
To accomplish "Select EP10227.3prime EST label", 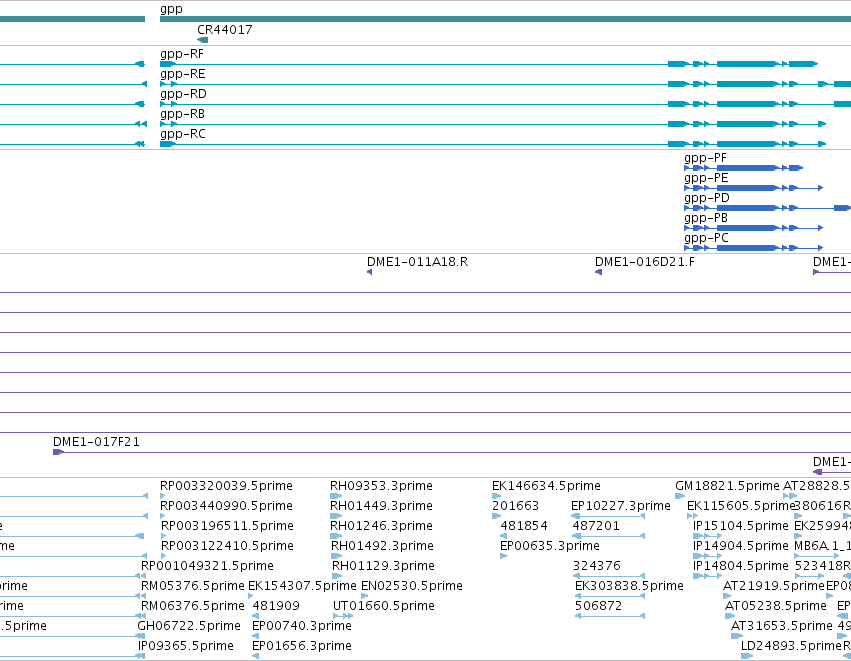I will 621,506.
